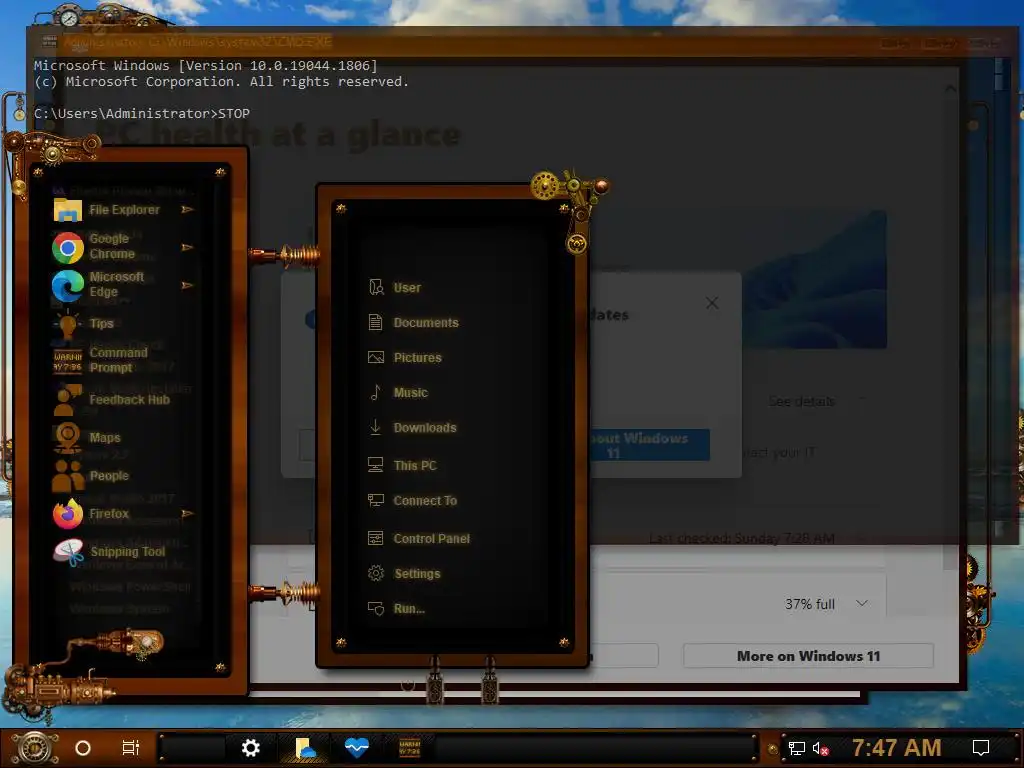Click the steampunk Start button
Screen dimensions: 1024x768
click(x=35, y=748)
